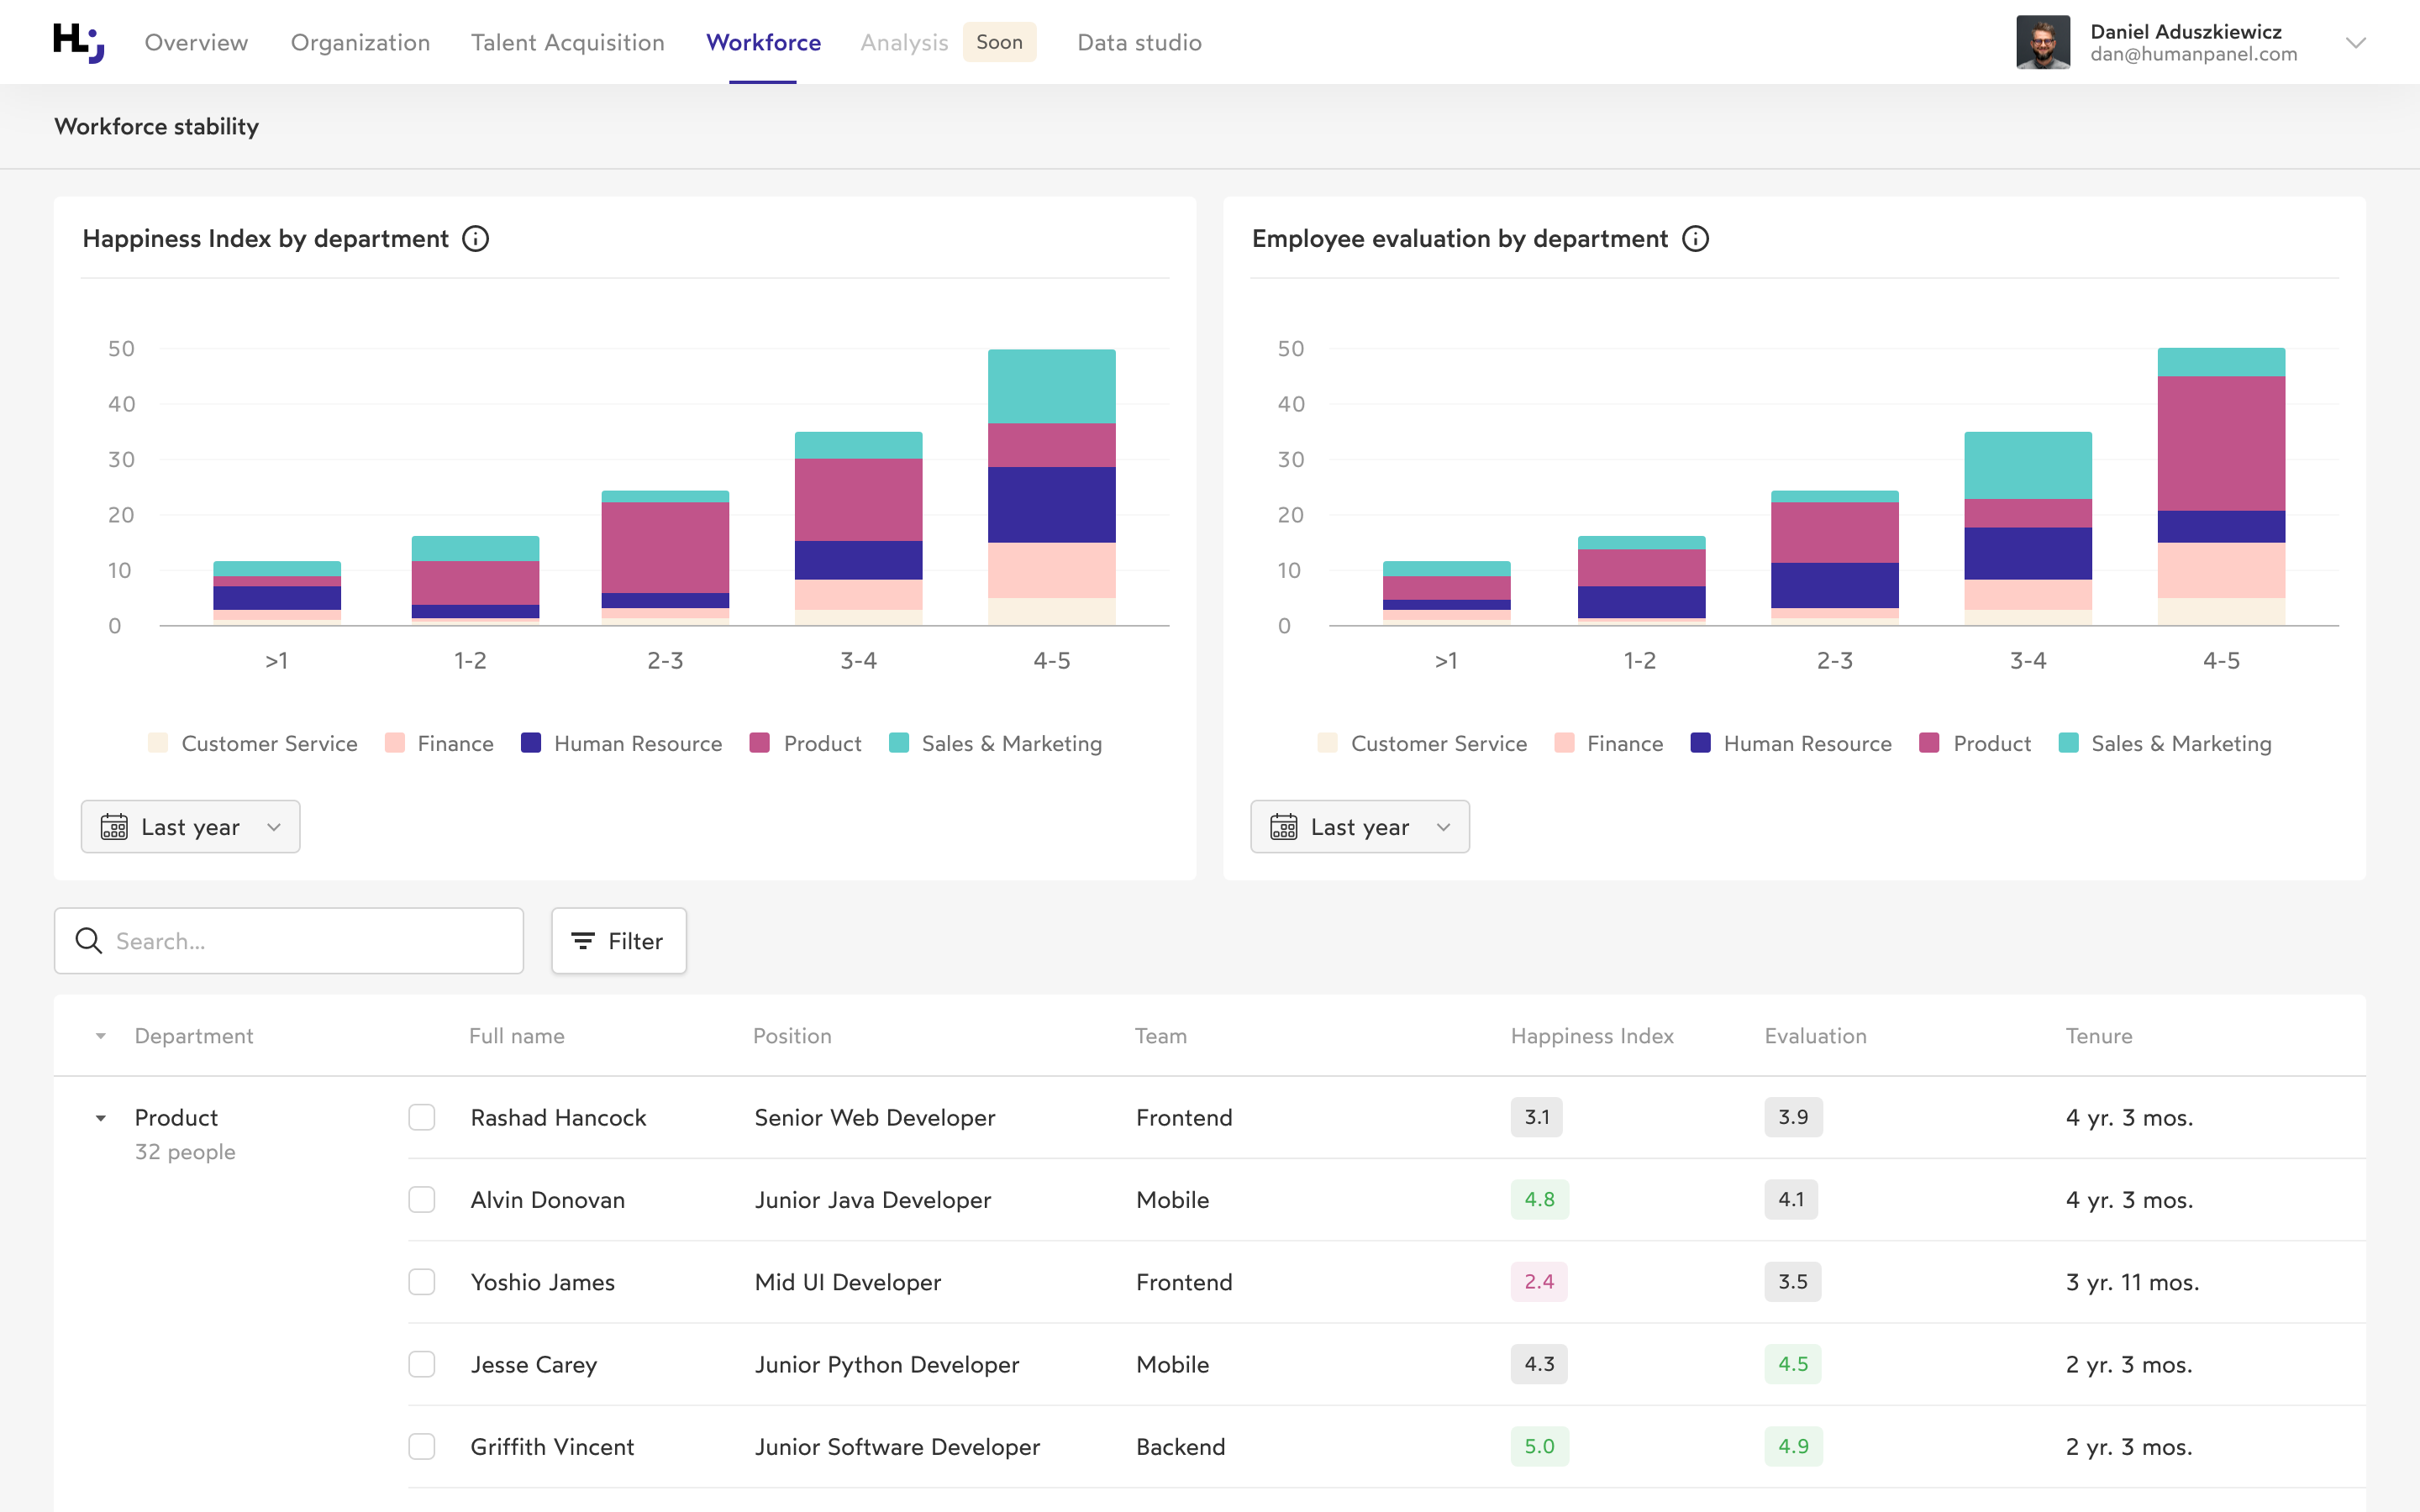Click info icon beside Employee evaluation title
2420x1512 pixels.
coord(1695,239)
